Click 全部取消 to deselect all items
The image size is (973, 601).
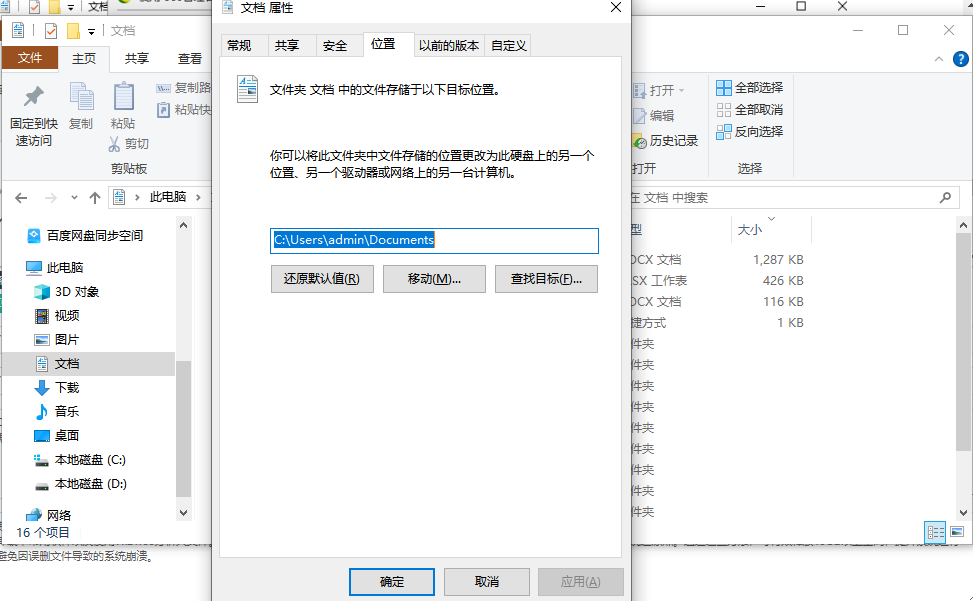tap(722, 109)
